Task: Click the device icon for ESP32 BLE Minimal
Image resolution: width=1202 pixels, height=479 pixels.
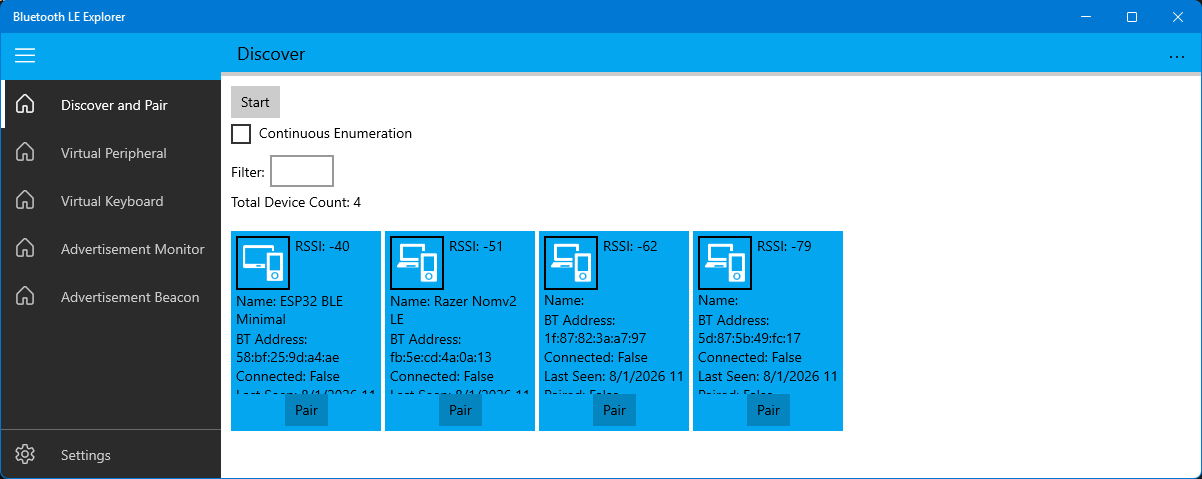Action: pos(263,263)
